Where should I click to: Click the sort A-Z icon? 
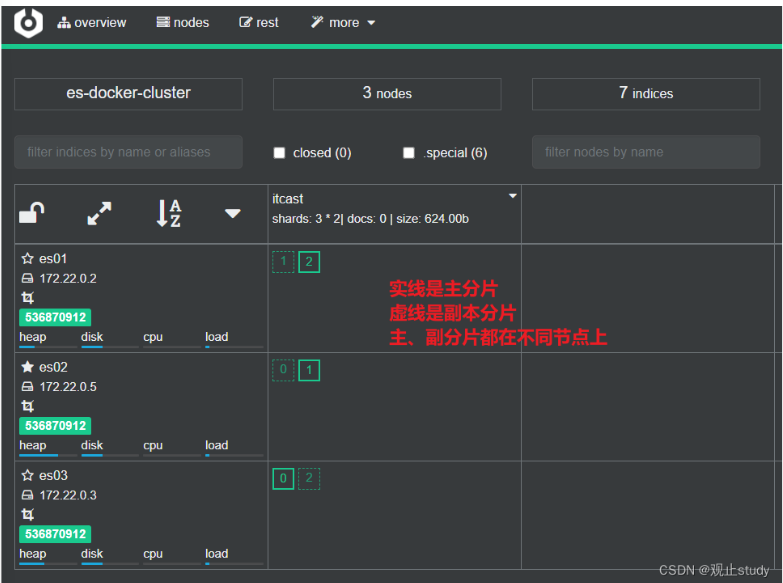click(x=169, y=213)
